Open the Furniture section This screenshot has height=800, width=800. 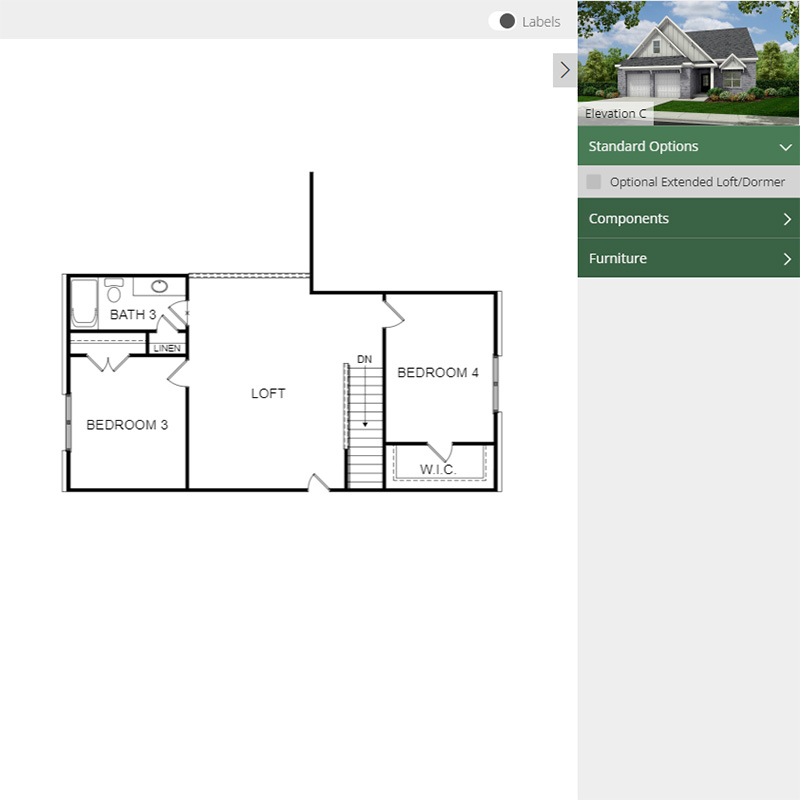coord(688,258)
